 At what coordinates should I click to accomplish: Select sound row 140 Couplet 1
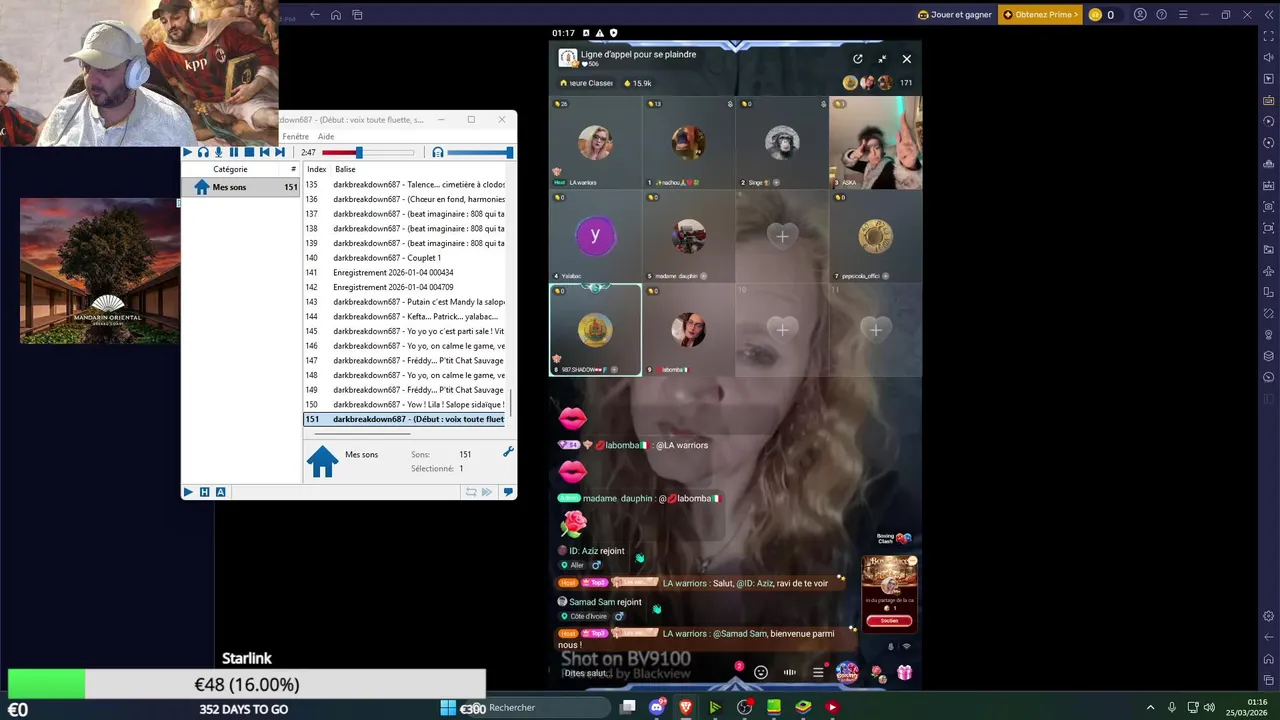(x=406, y=258)
